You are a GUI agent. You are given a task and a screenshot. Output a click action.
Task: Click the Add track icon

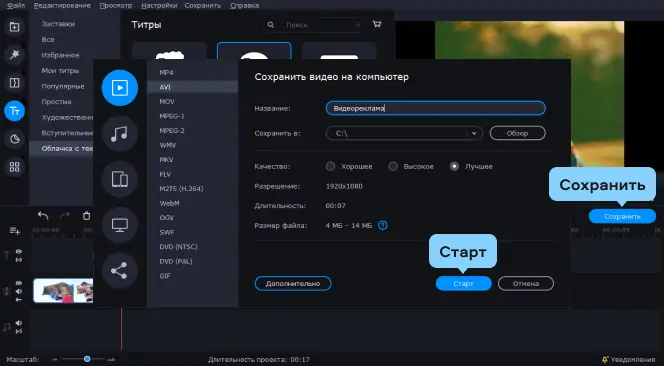coord(14,231)
